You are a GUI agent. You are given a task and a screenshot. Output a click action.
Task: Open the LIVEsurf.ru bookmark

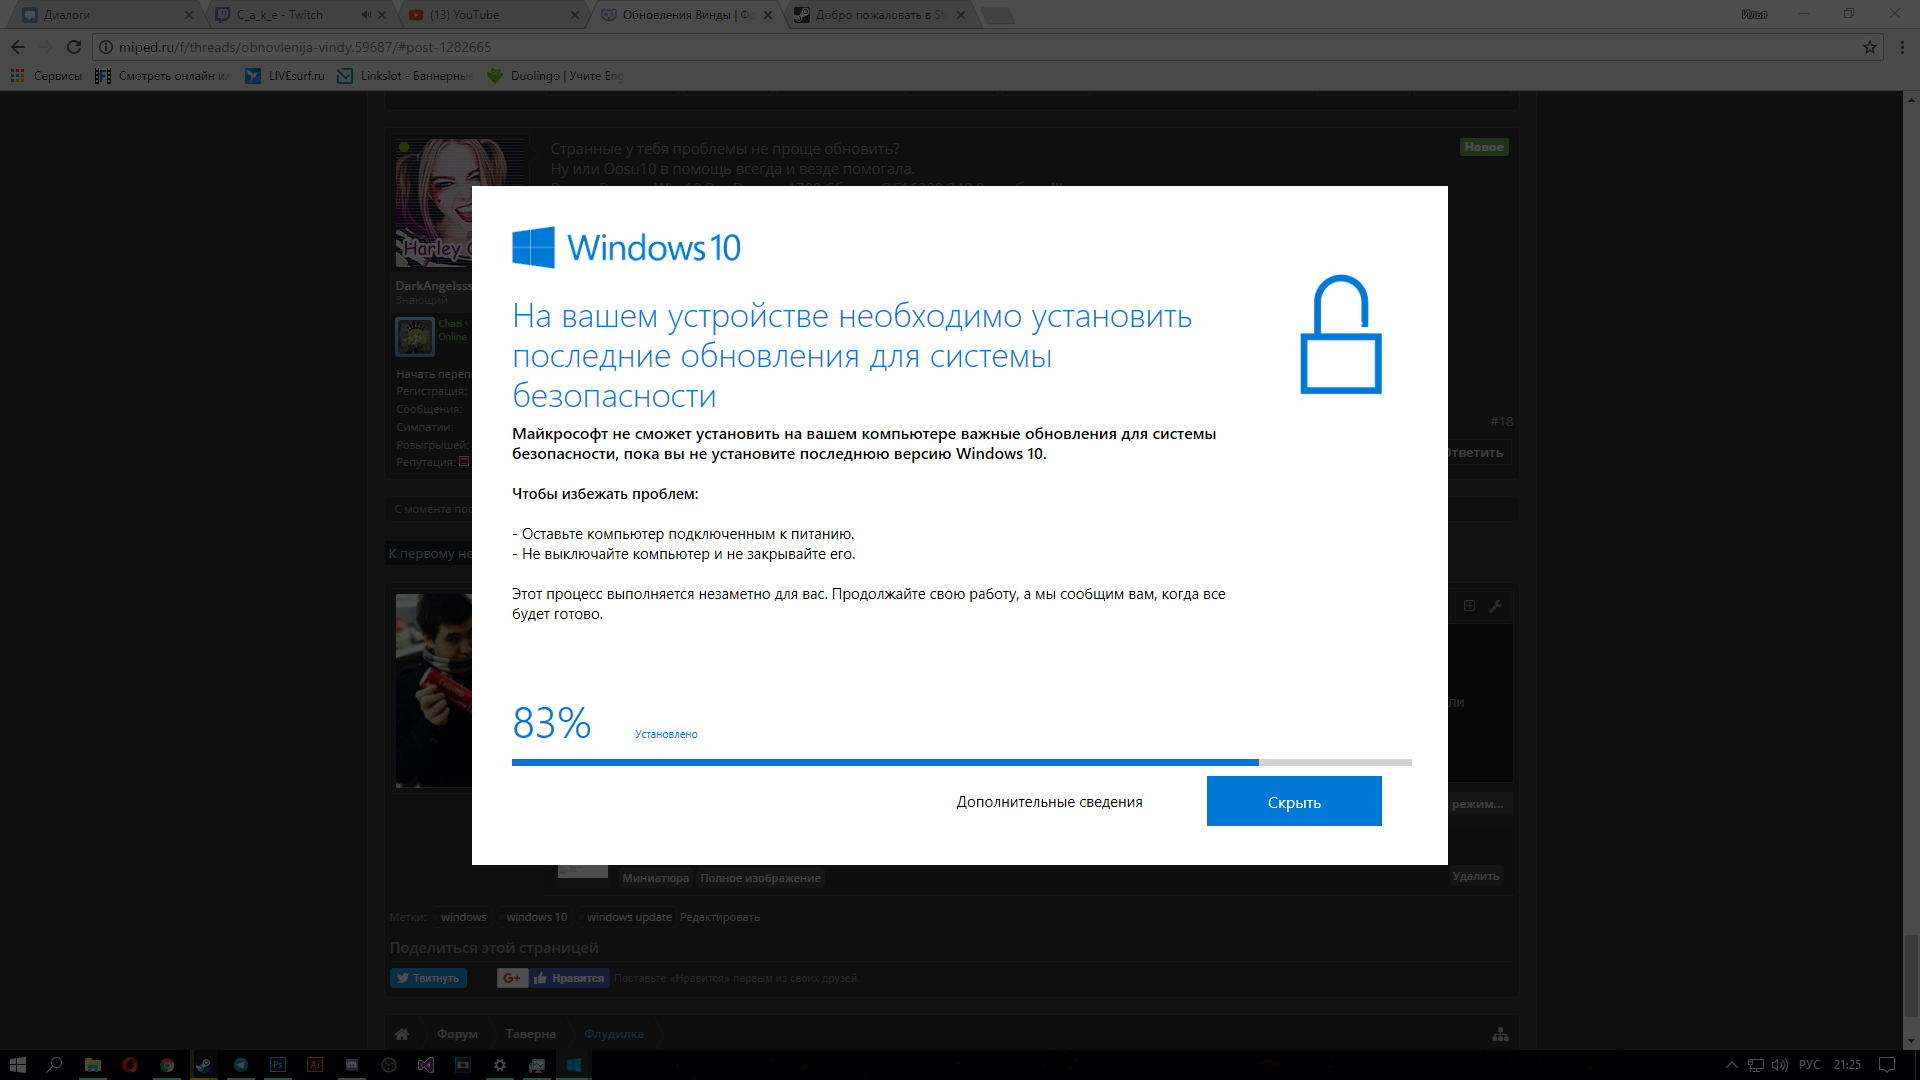tap(285, 76)
